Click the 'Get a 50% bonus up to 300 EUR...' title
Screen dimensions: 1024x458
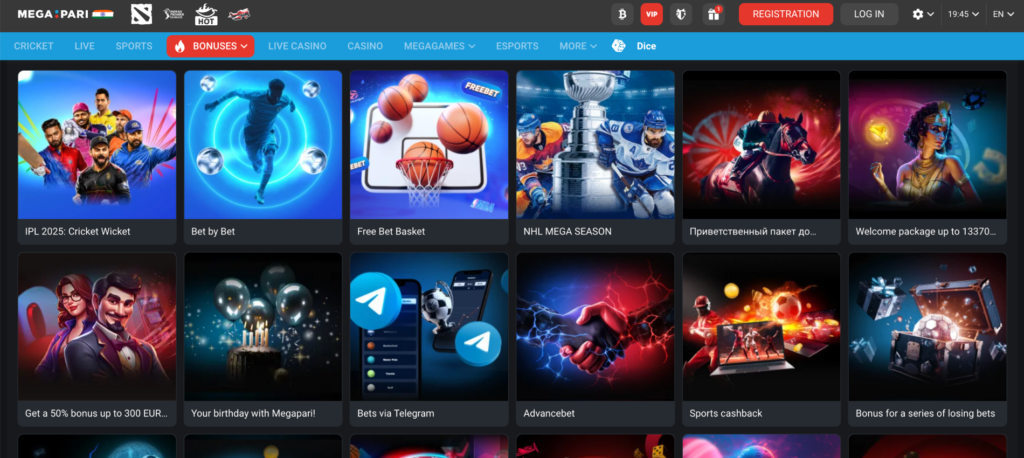pos(97,414)
